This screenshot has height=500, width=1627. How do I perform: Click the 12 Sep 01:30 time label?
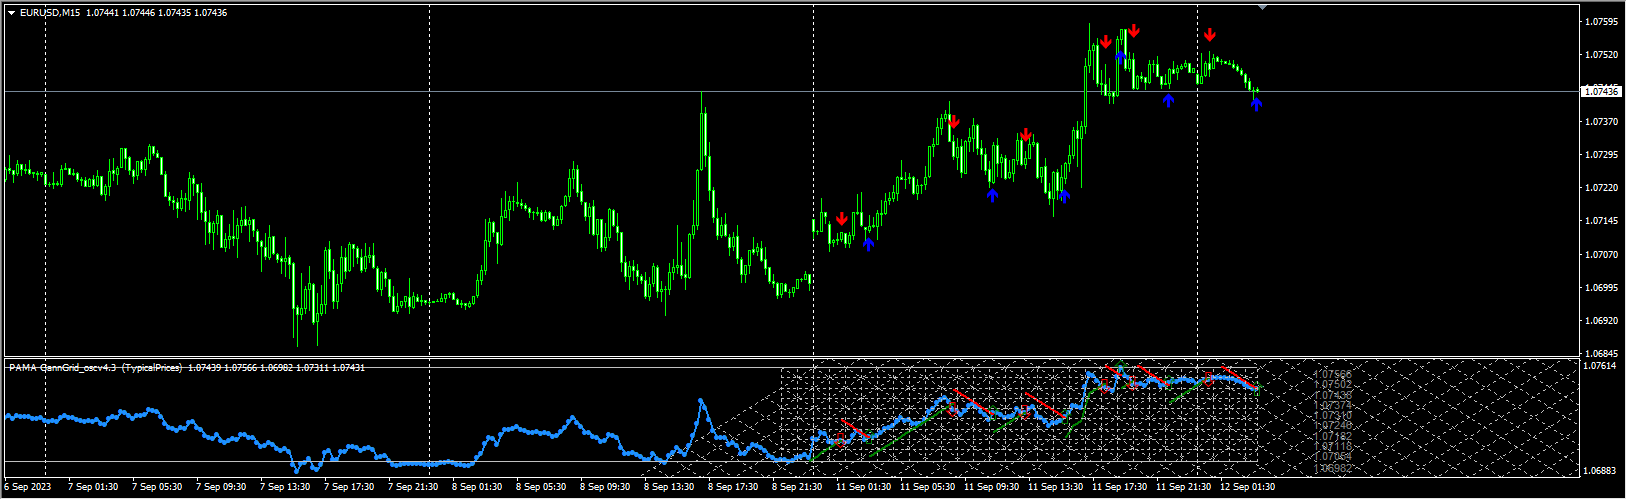pos(1249,487)
